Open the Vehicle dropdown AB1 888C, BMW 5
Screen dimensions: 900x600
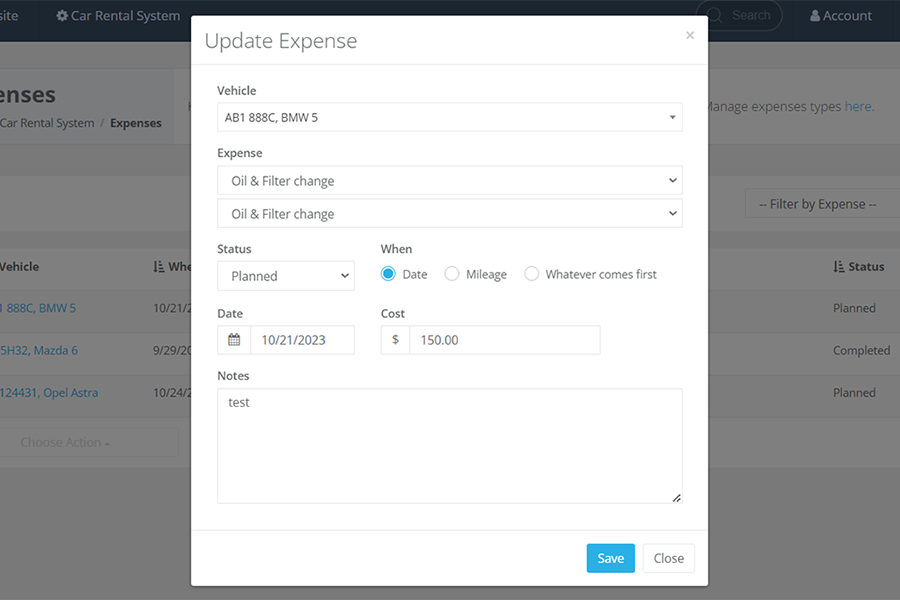pos(449,117)
